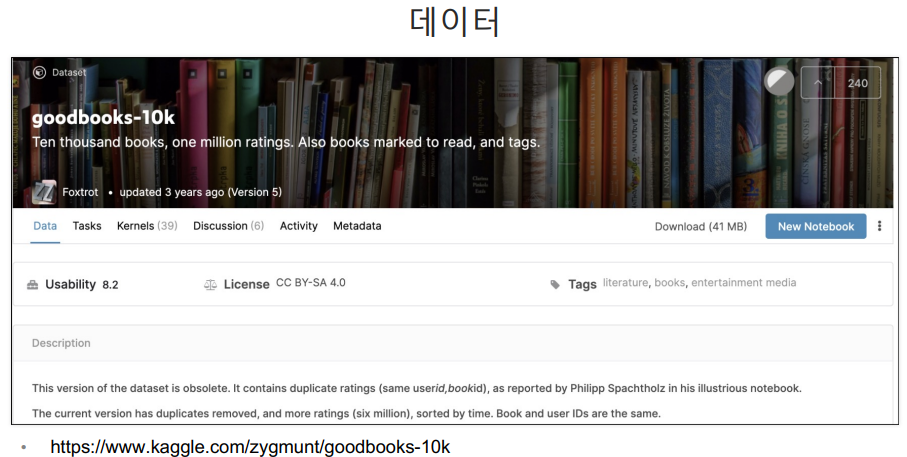
Task: Upvote the goodbooks-10k dataset
Action: coord(818,83)
